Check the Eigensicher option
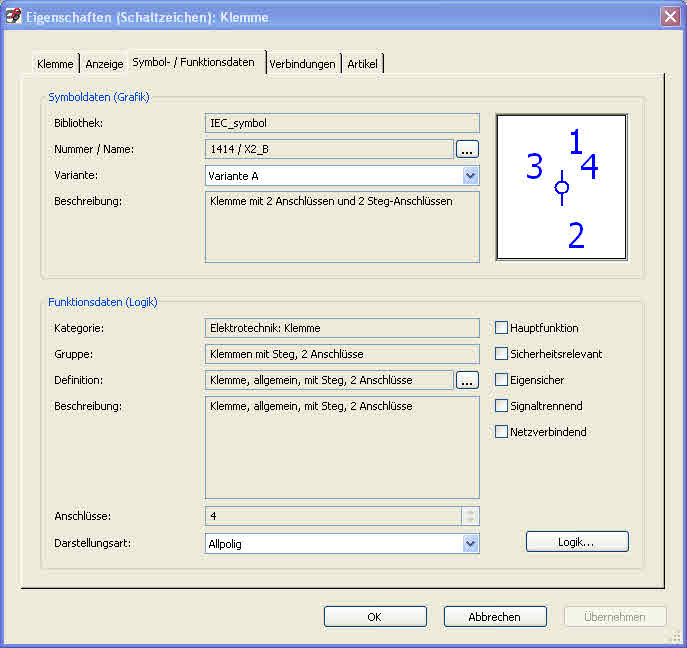This screenshot has width=687, height=648. tap(501, 379)
